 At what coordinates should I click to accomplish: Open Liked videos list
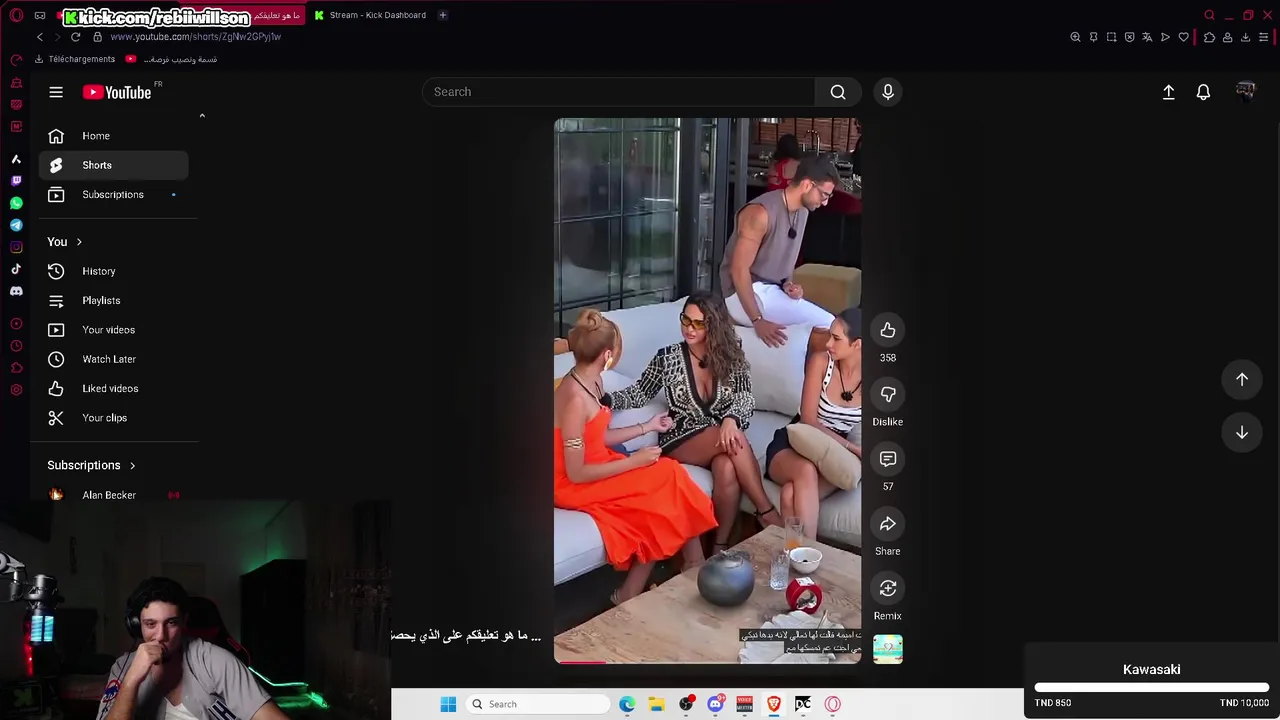tap(113, 388)
